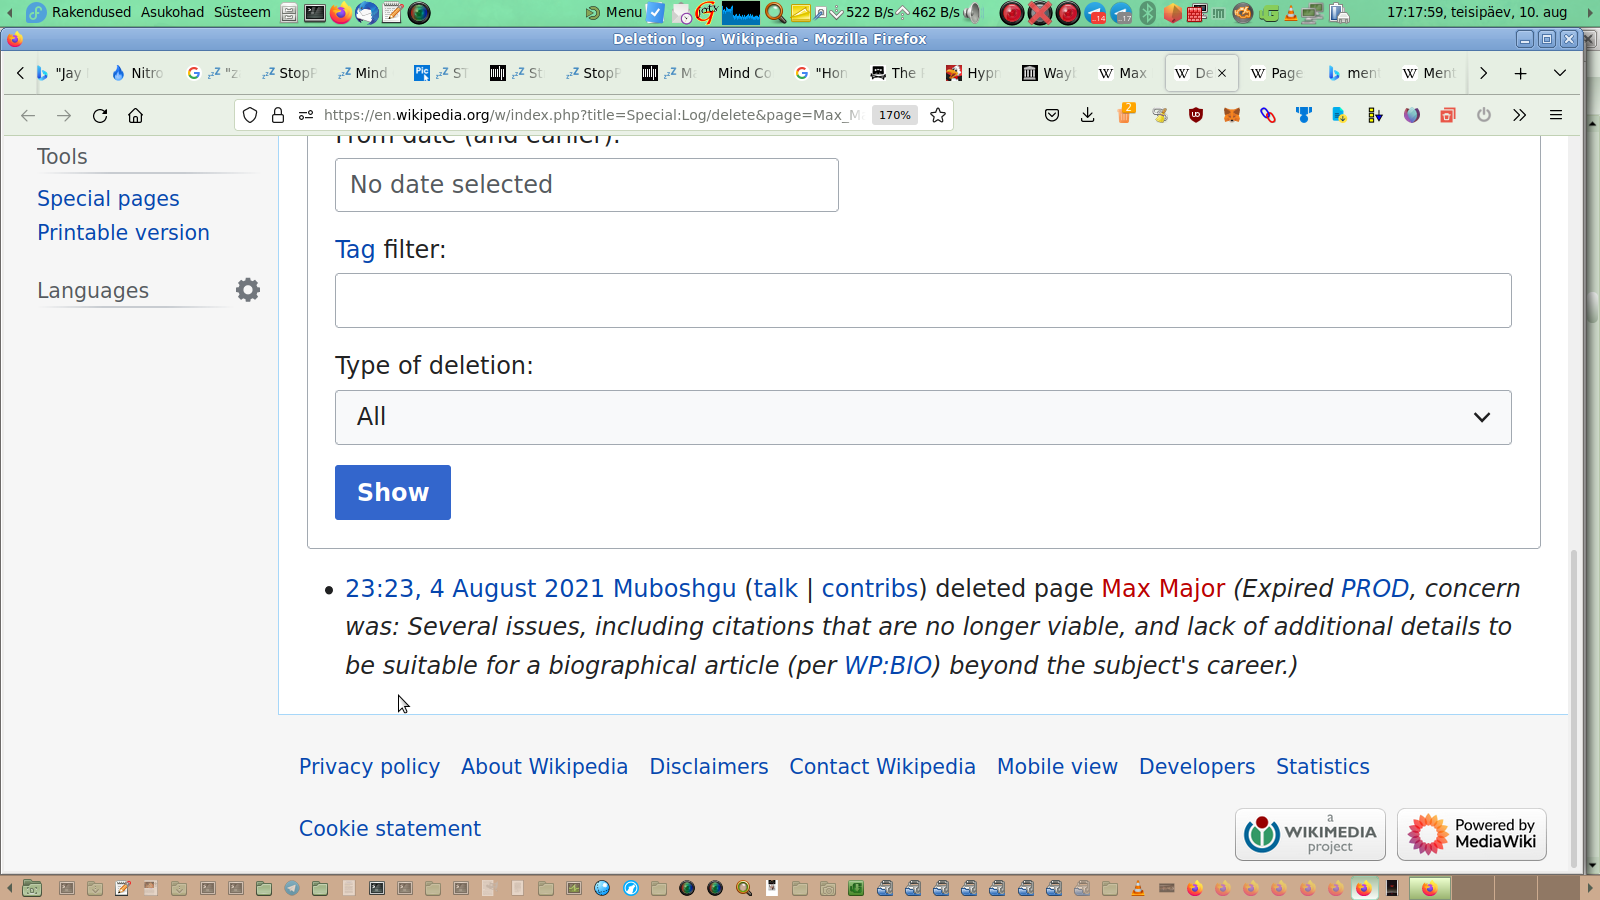Screen dimensions: 1600x900
Task: Open the Firefox hamburger menu
Action: coord(1556,115)
